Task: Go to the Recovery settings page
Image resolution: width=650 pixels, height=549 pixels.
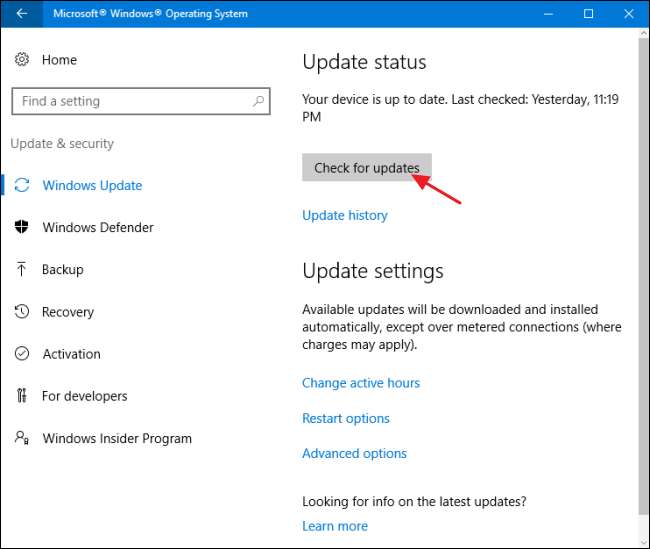Action: tap(69, 312)
